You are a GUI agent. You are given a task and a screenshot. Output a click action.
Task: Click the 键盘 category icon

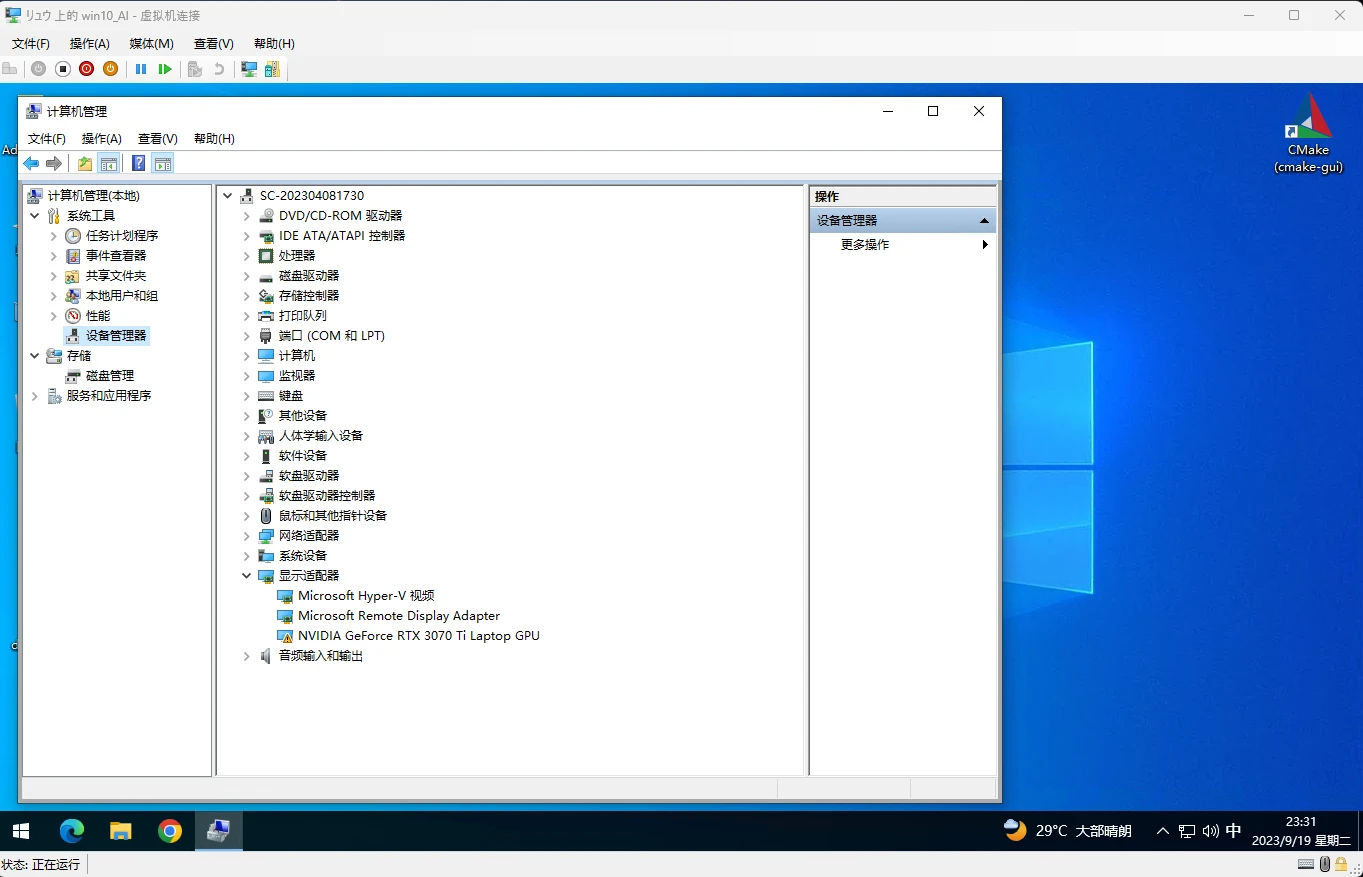[266, 396]
